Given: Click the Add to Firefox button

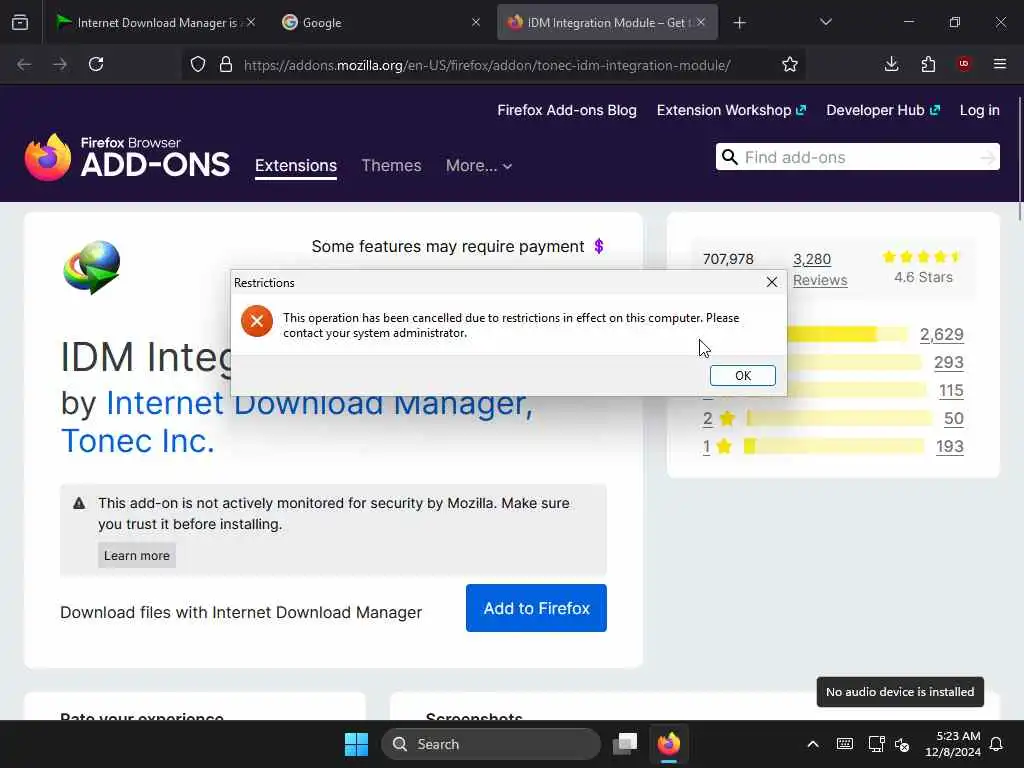Looking at the screenshot, I should pos(536,608).
